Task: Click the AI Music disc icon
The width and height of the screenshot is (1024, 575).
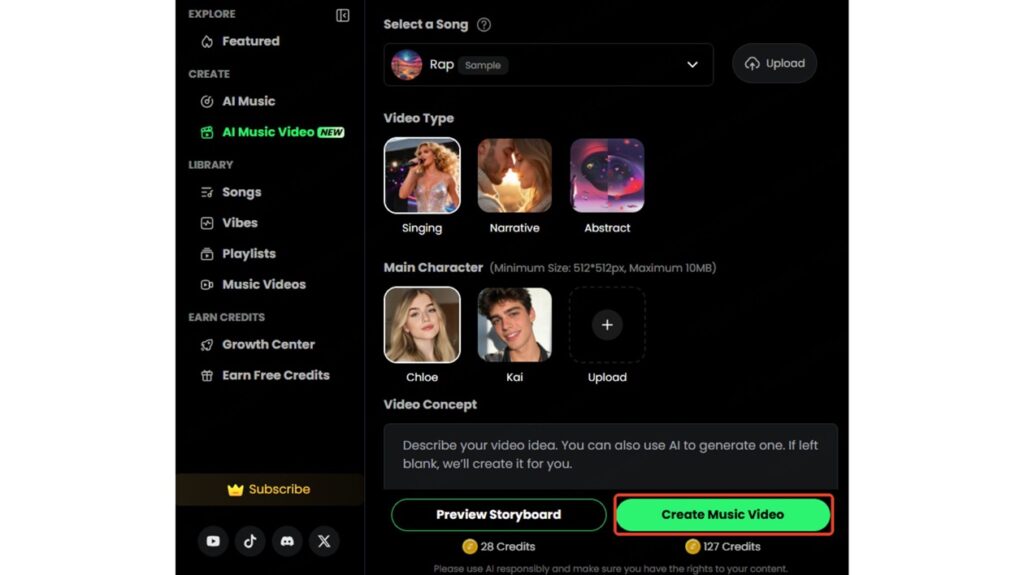Action: click(207, 101)
